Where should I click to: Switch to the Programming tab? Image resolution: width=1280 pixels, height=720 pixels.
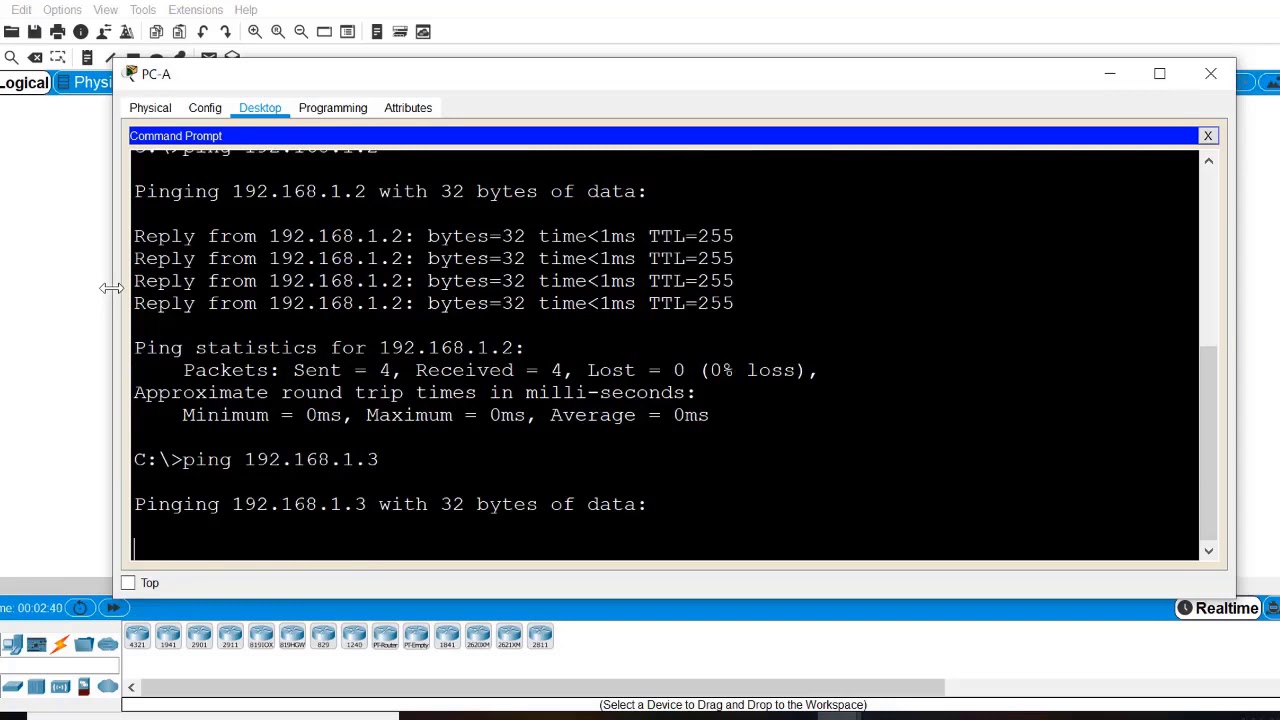(332, 108)
